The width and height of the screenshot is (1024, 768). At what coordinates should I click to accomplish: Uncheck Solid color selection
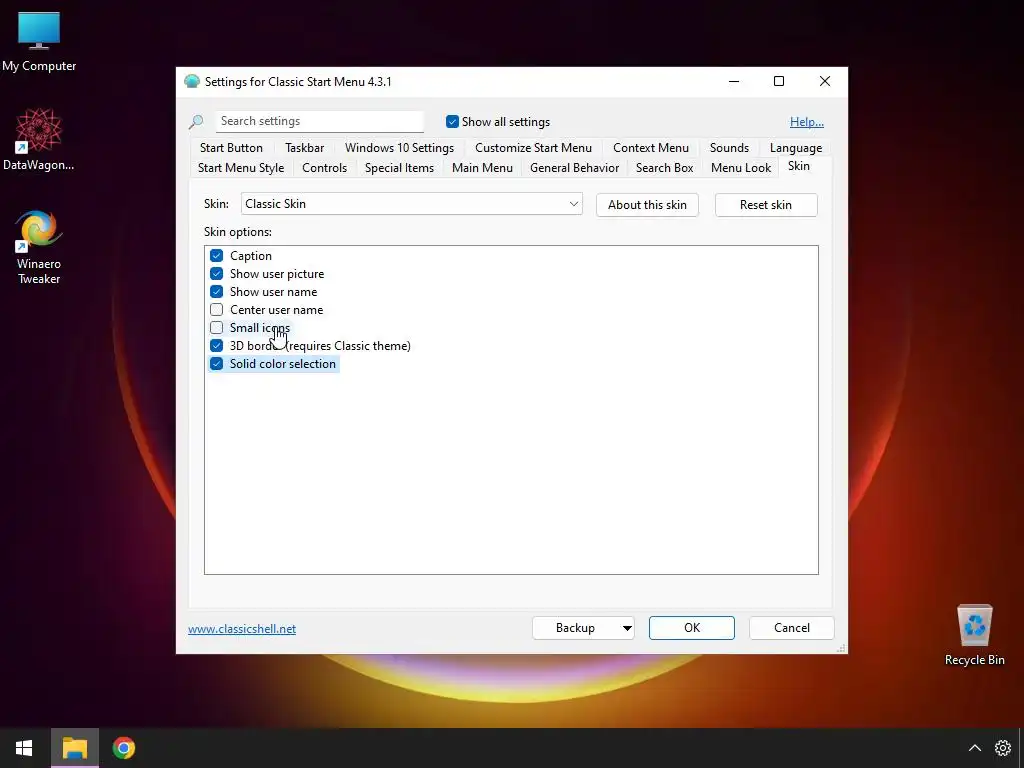click(x=216, y=364)
